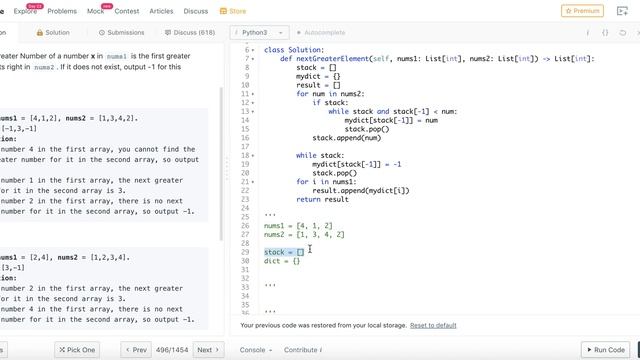Click the editor info icon
Viewport: 640px width, 360px height.
click(588, 33)
